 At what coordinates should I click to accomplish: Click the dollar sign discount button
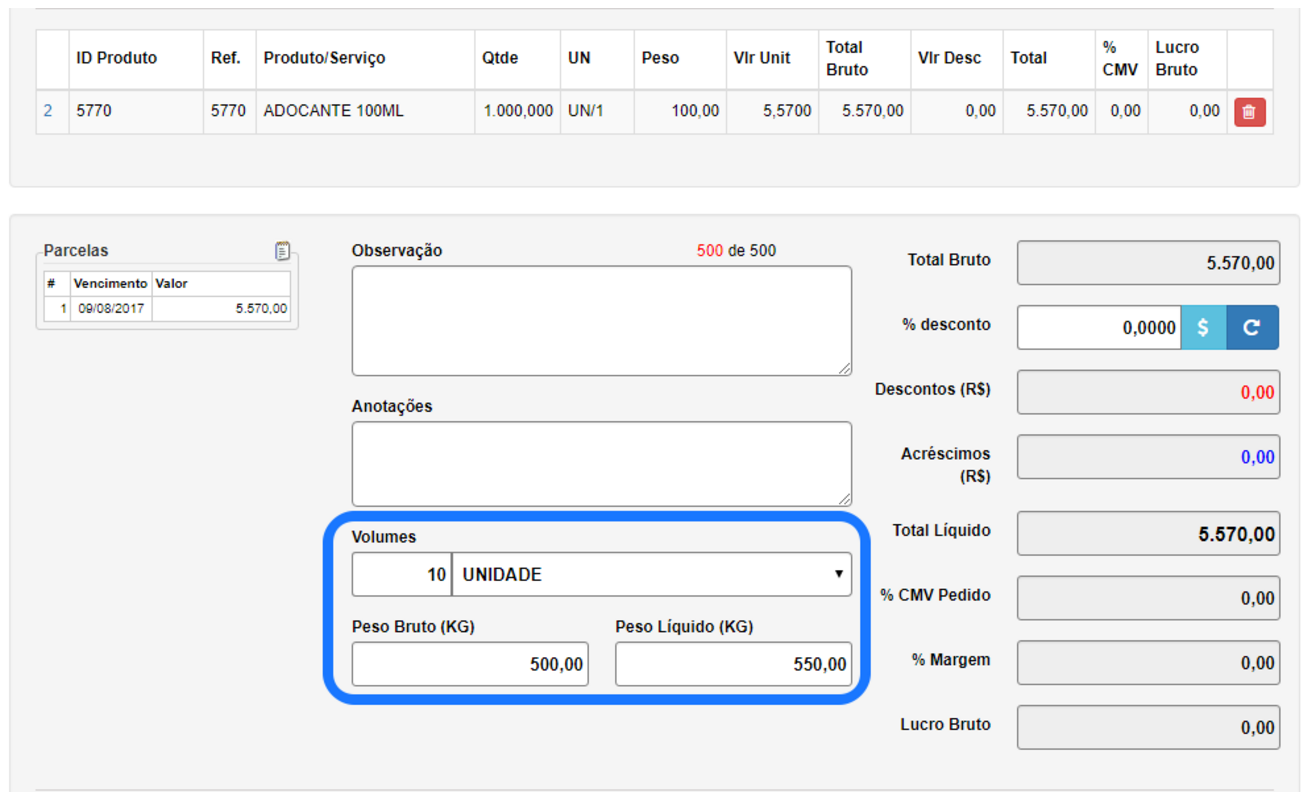coord(1203,328)
